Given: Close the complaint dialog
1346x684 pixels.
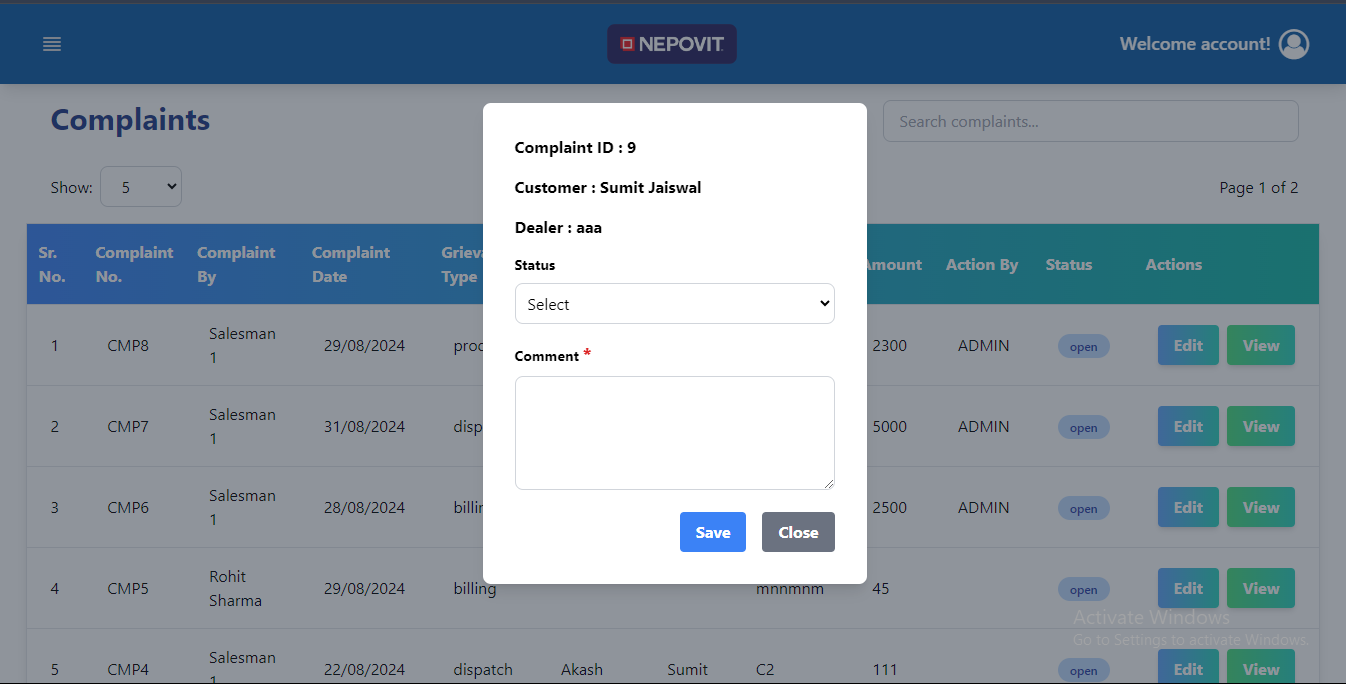Looking at the screenshot, I should pos(798,532).
